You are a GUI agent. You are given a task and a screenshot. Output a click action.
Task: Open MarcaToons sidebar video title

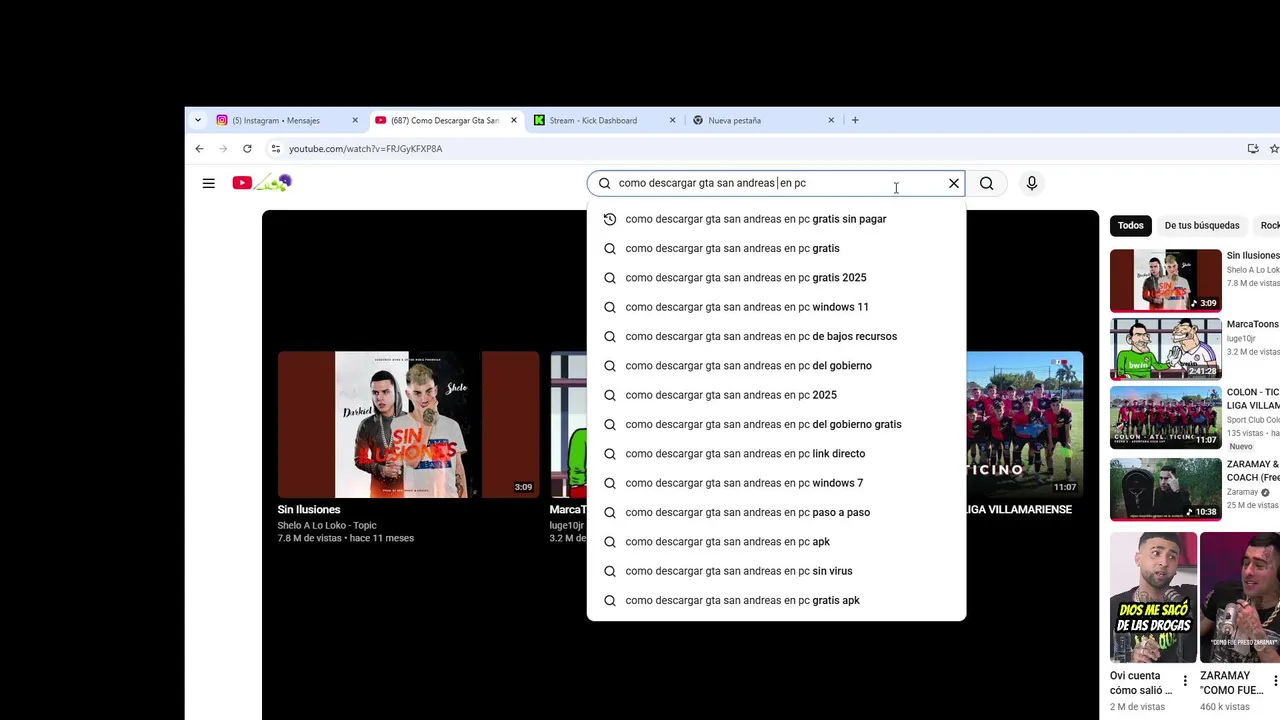click(1253, 325)
